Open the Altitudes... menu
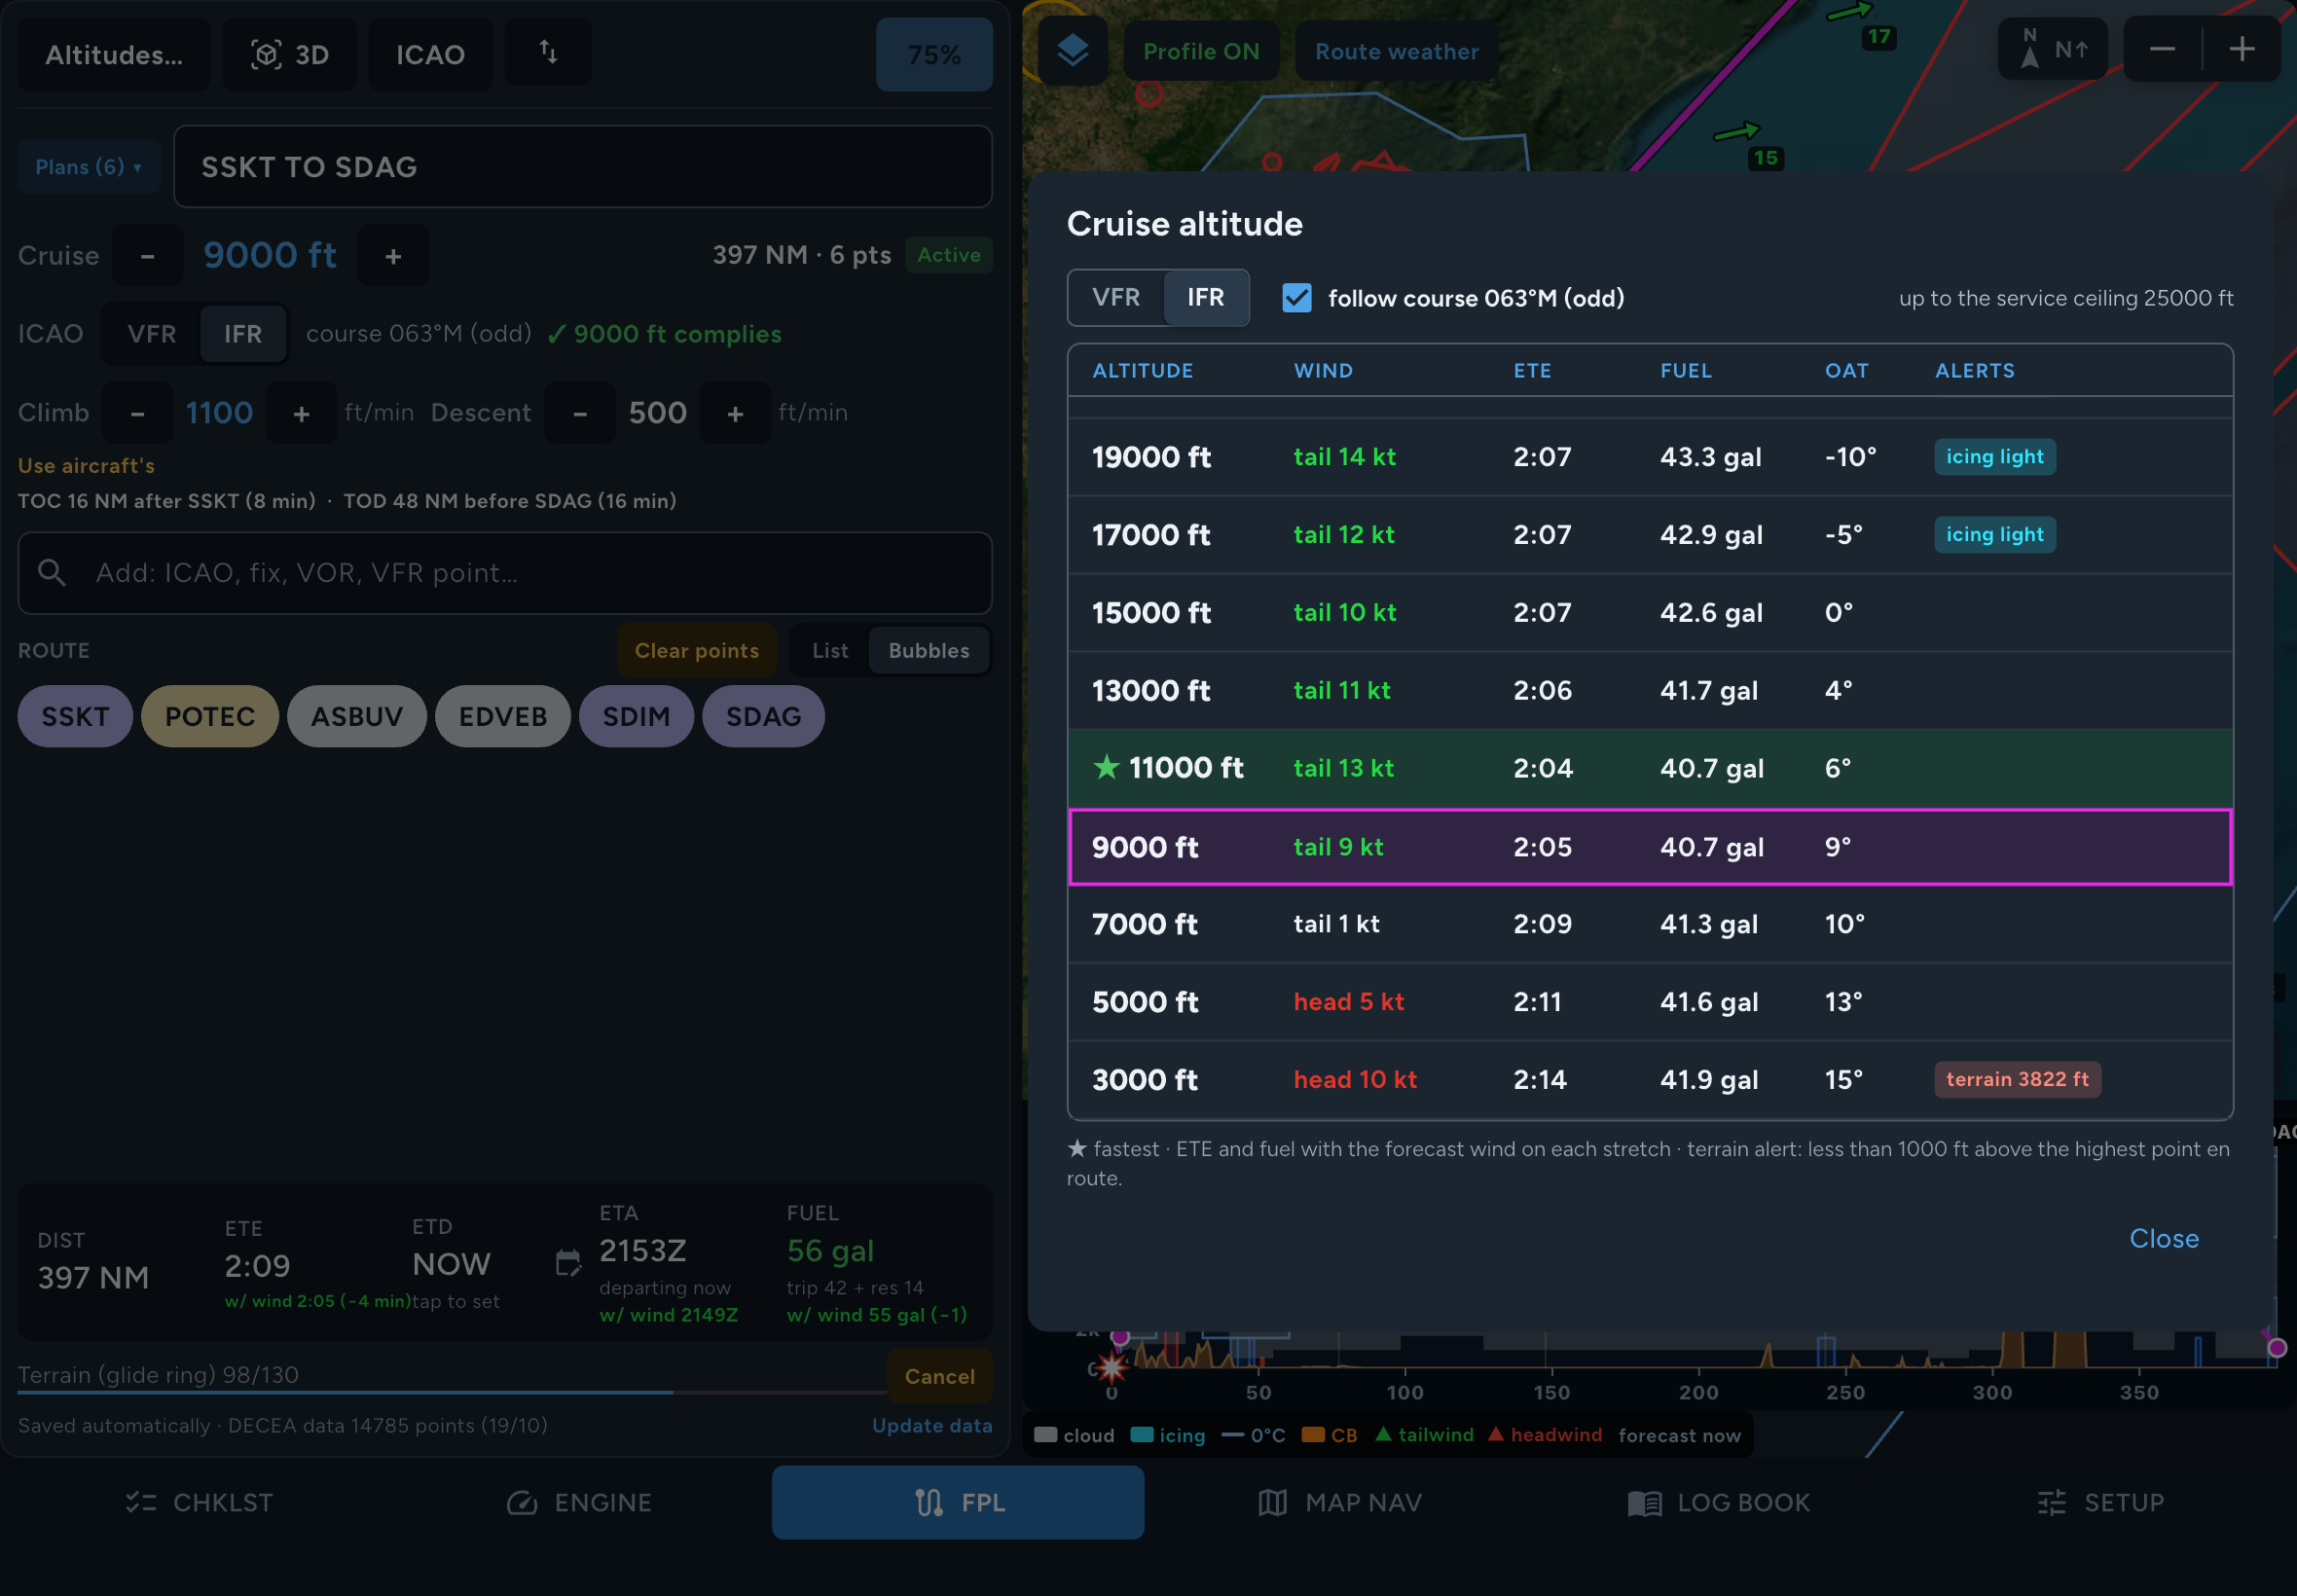2297x1596 pixels. click(114, 54)
